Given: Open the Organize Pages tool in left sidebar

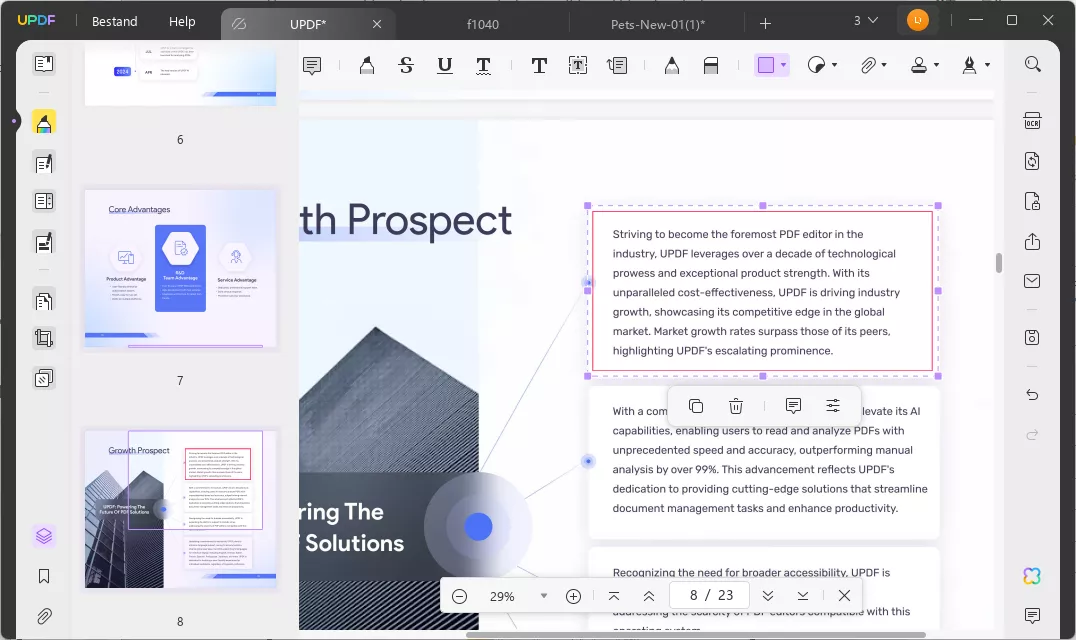Looking at the screenshot, I should [x=44, y=301].
